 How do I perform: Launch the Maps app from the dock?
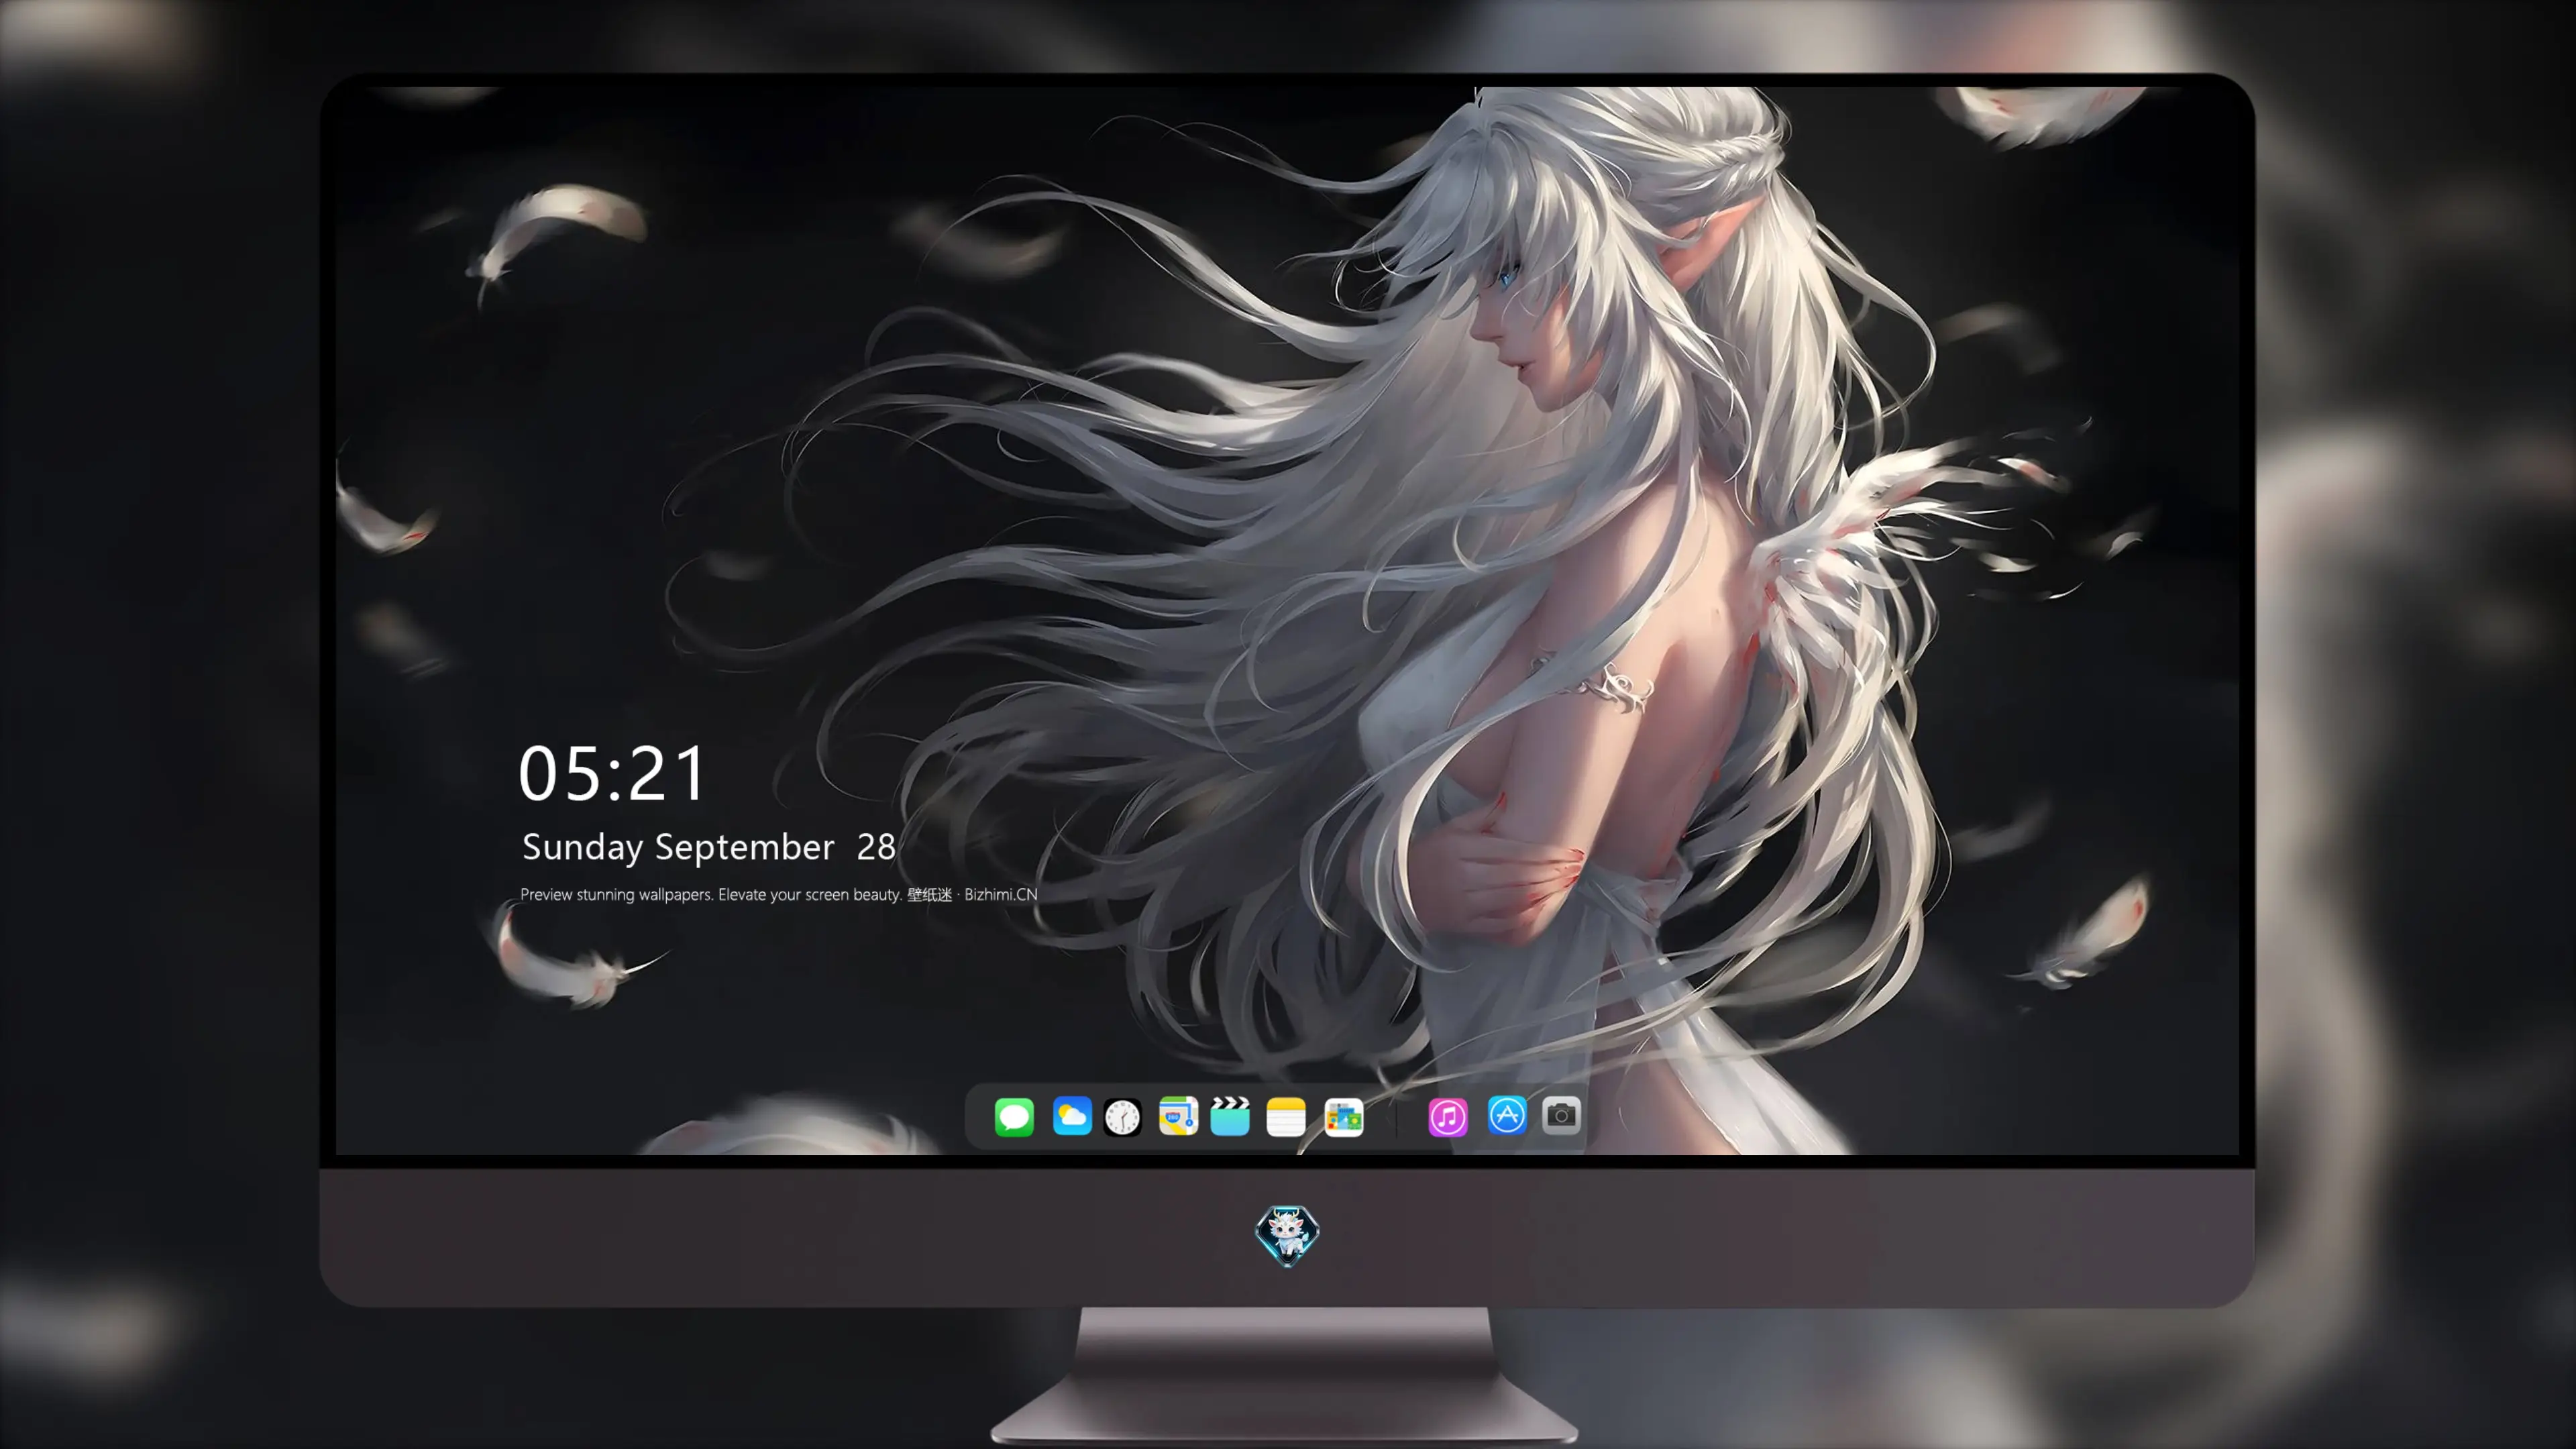[1178, 1116]
